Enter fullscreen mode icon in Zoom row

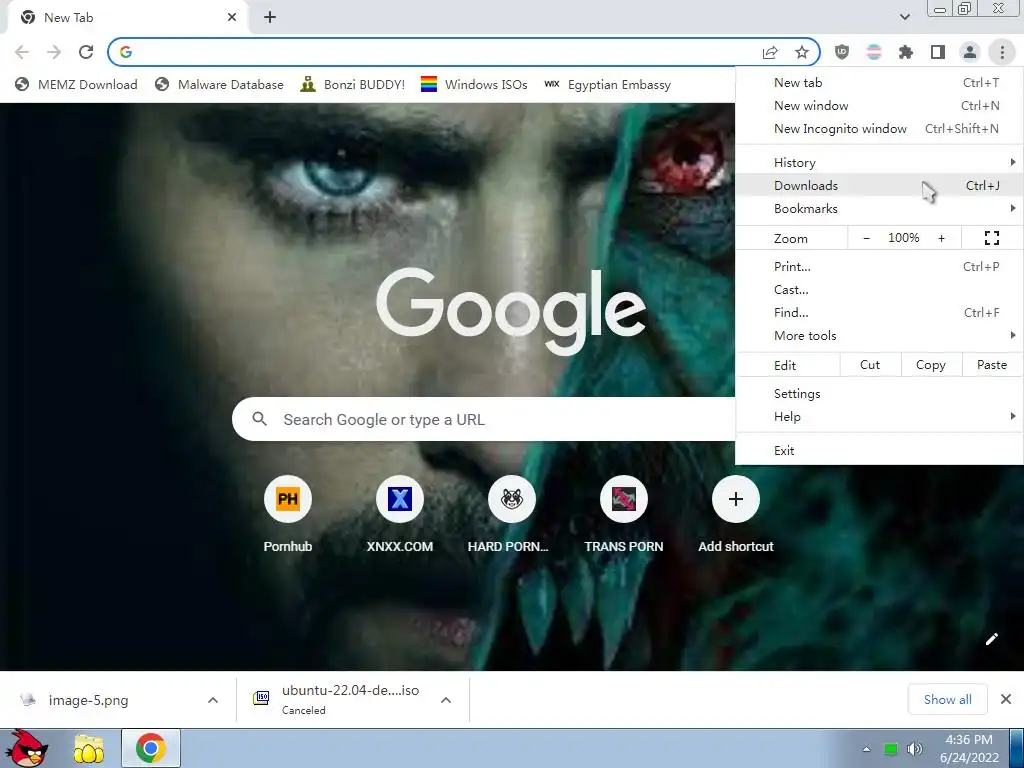(992, 238)
